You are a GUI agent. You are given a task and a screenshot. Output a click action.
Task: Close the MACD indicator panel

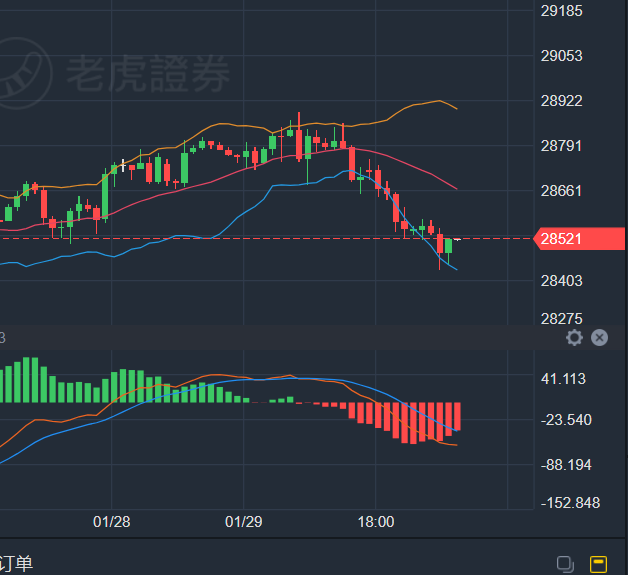tap(599, 338)
